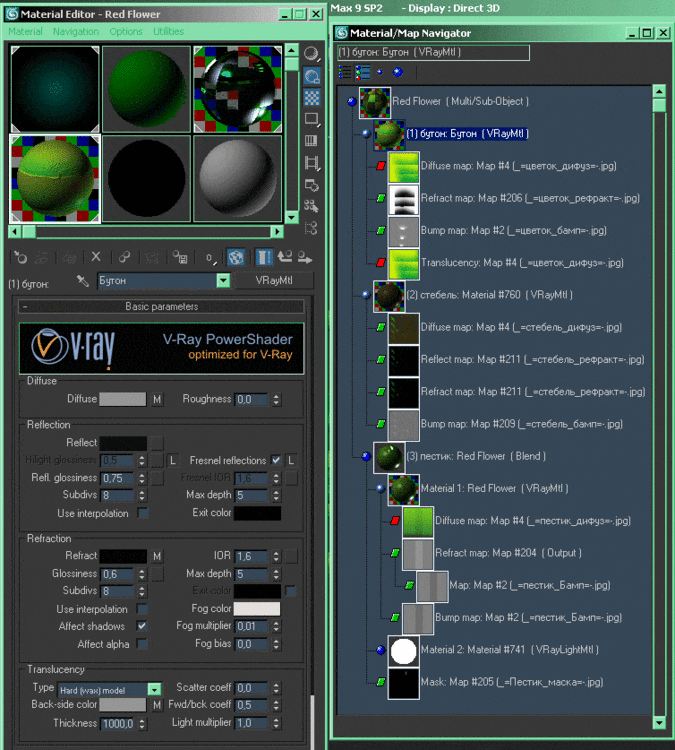This screenshot has width=675, height=750.
Task: Switch the Navigator to View List + Icons
Action: (x=363, y=72)
